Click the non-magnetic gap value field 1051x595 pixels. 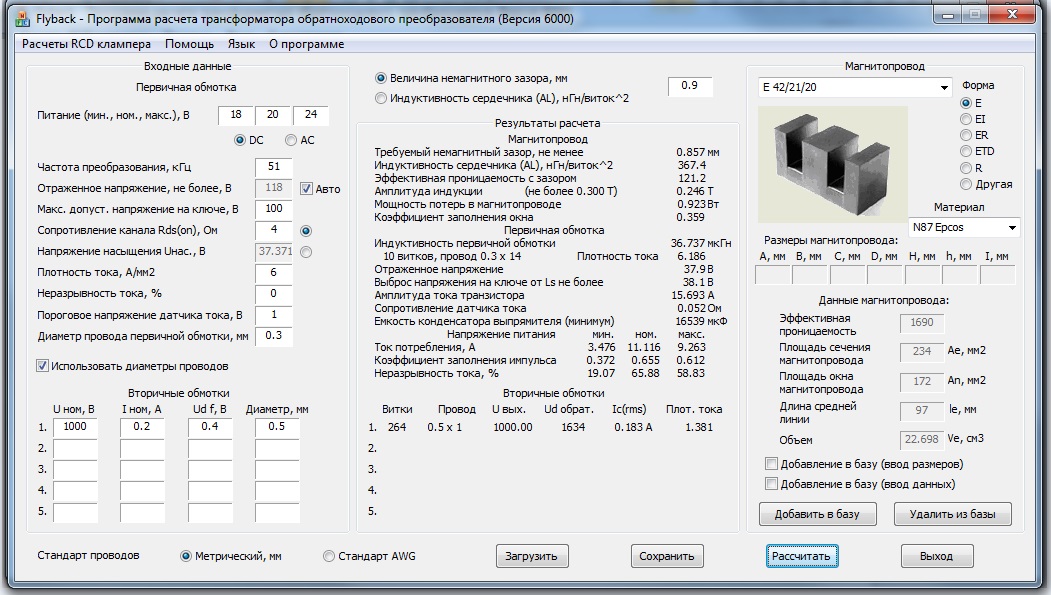pos(690,86)
